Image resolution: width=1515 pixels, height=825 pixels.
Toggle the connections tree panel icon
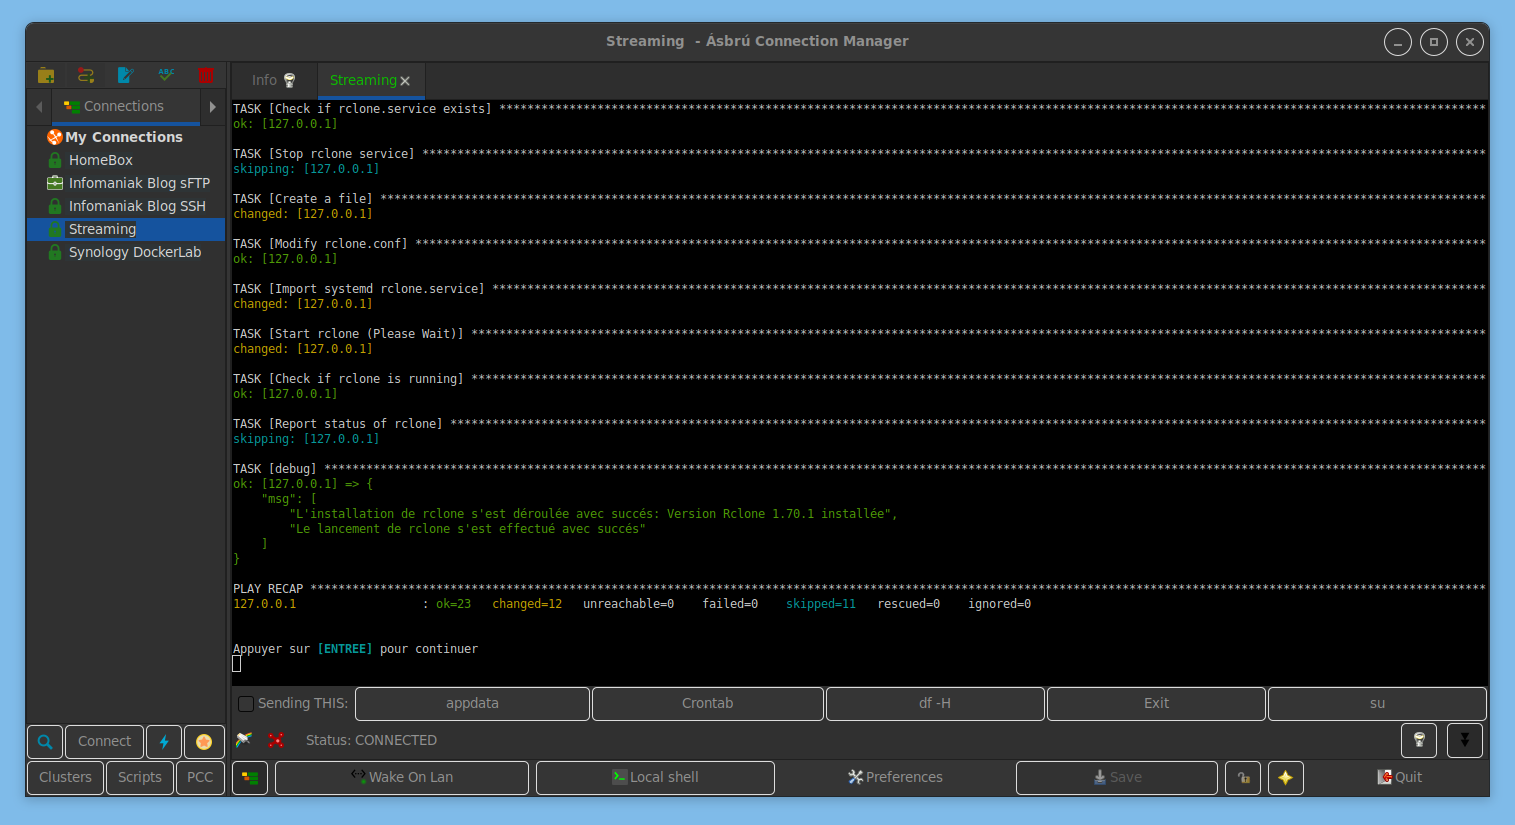click(250, 778)
